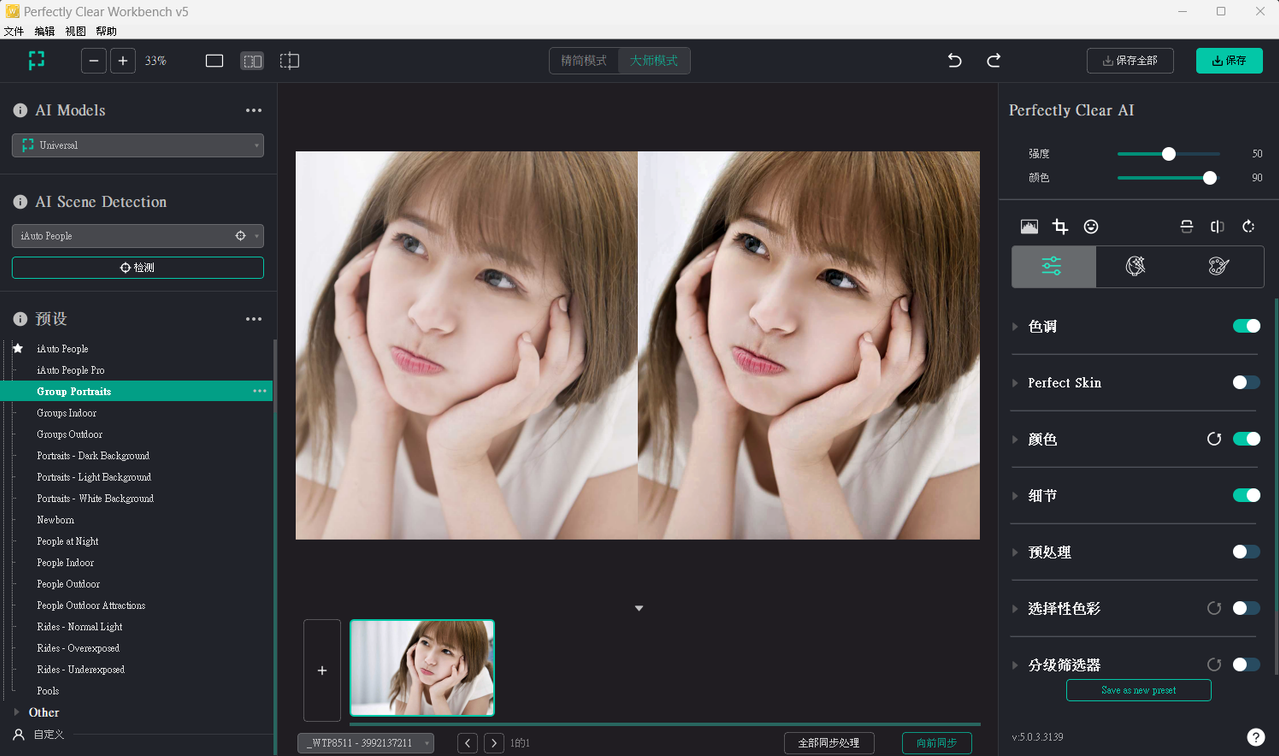Image resolution: width=1279 pixels, height=756 pixels.
Task: Open the 文件 menu
Action: tap(14, 31)
